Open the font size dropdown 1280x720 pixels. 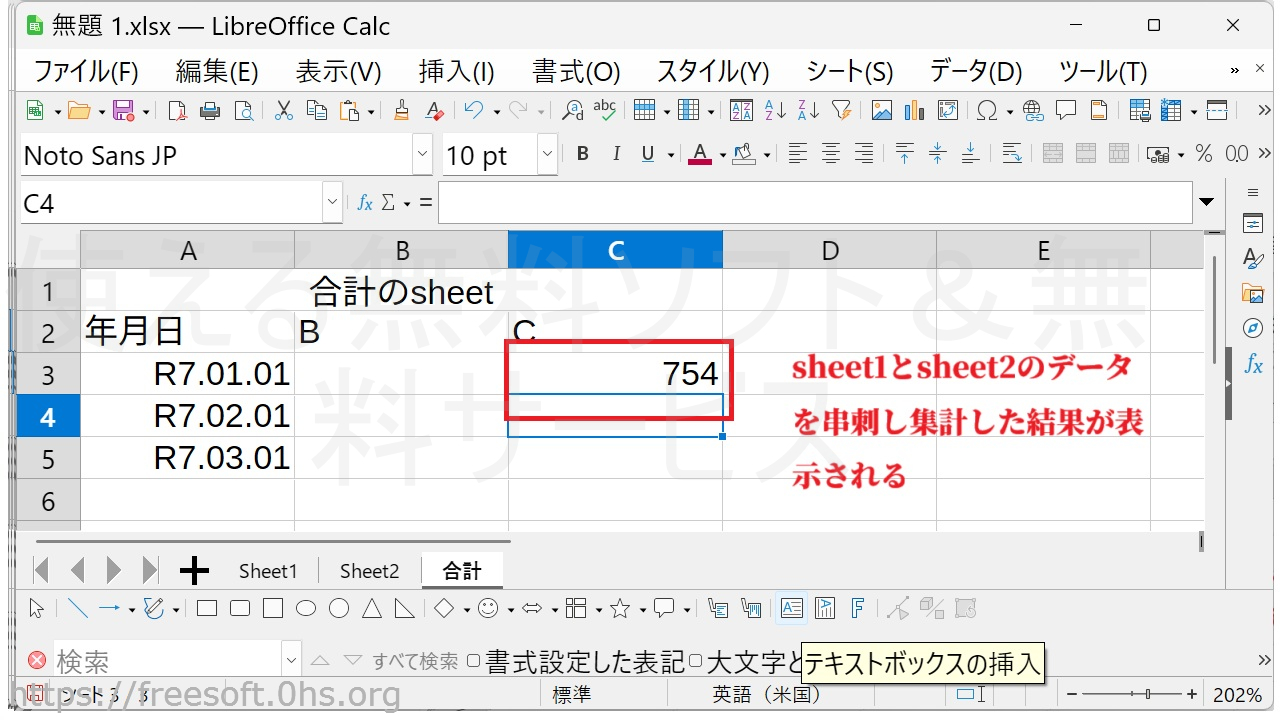point(547,155)
